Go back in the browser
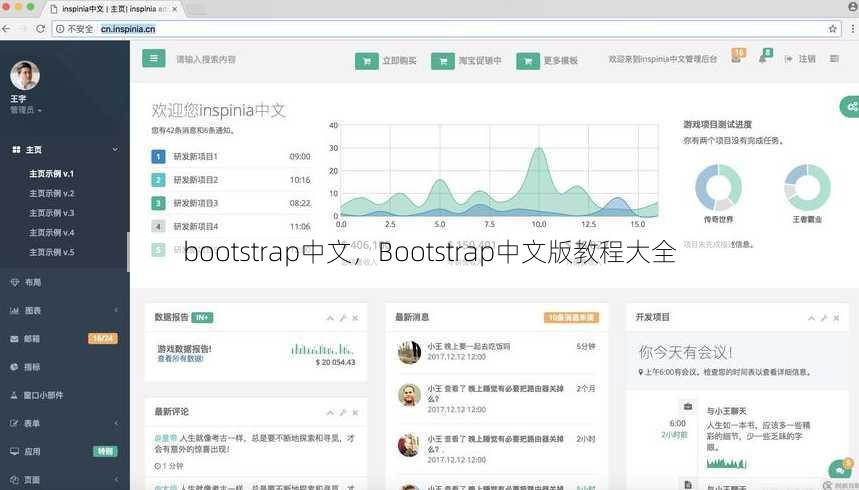Image resolution: width=859 pixels, height=490 pixels. [x=5, y=29]
